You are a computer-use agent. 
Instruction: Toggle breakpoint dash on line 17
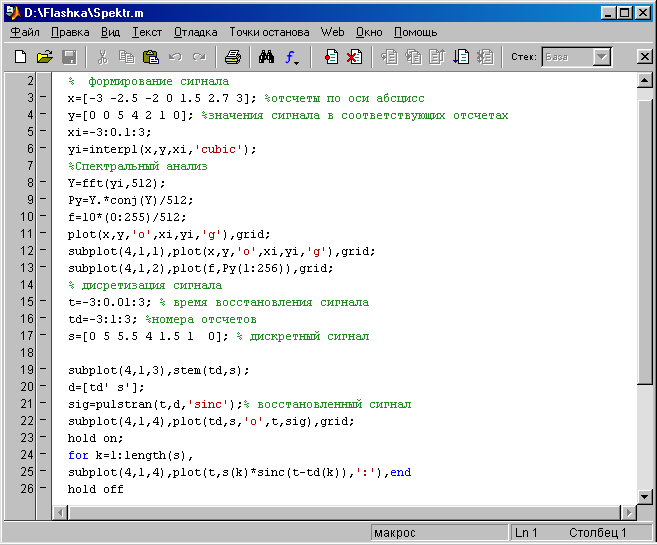43,335
